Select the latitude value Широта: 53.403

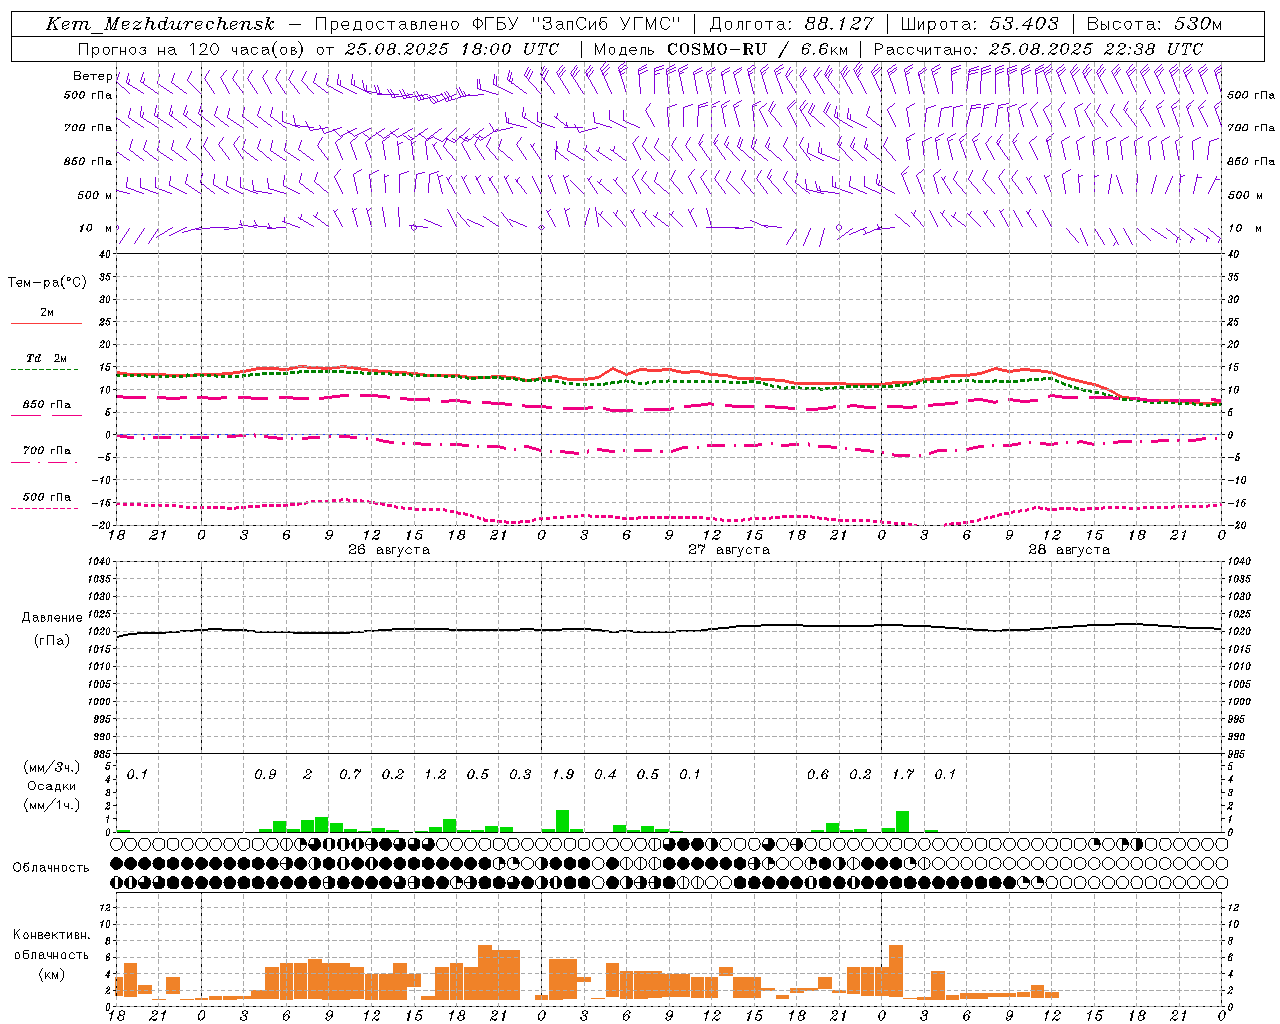(979, 24)
